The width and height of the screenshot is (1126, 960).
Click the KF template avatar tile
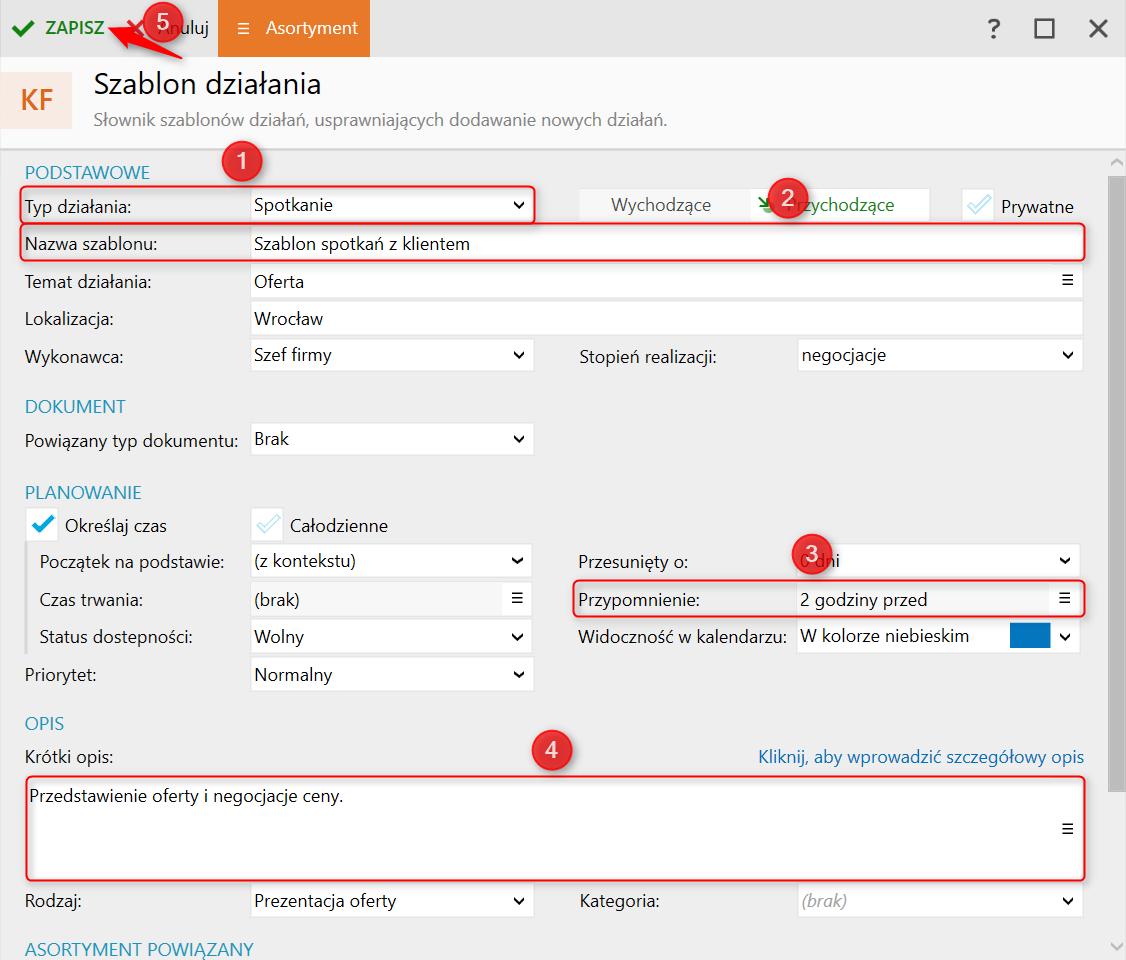coord(37,101)
